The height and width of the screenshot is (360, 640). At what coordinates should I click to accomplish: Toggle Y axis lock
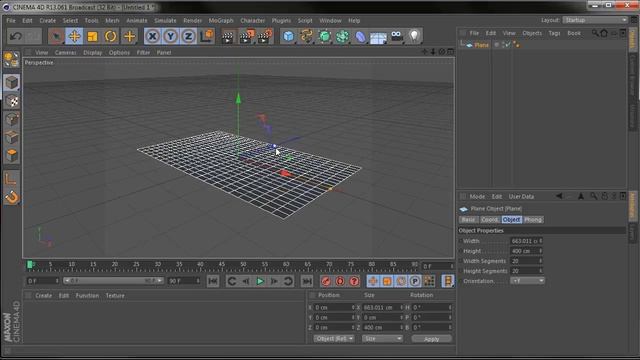[x=170, y=36]
